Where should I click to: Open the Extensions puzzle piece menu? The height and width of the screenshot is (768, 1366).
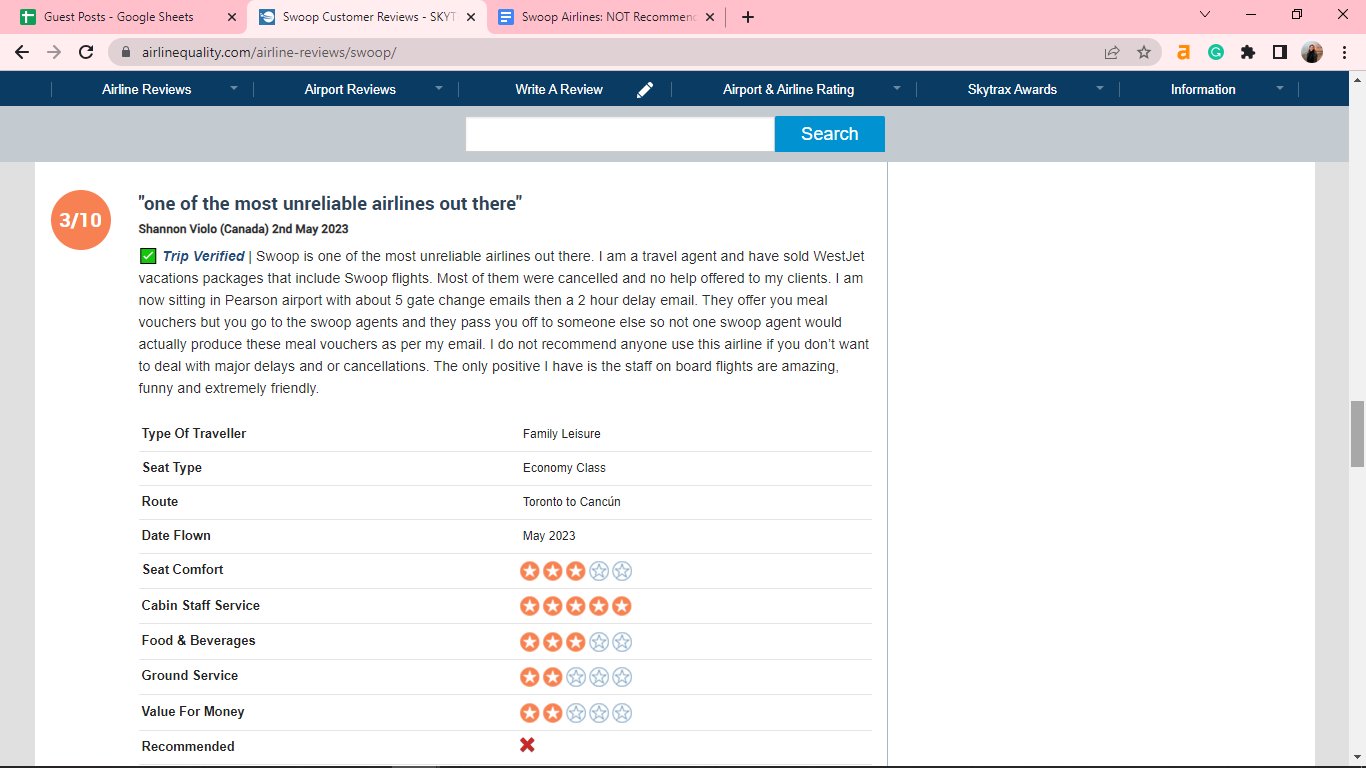pyautogui.click(x=1248, y=52)
